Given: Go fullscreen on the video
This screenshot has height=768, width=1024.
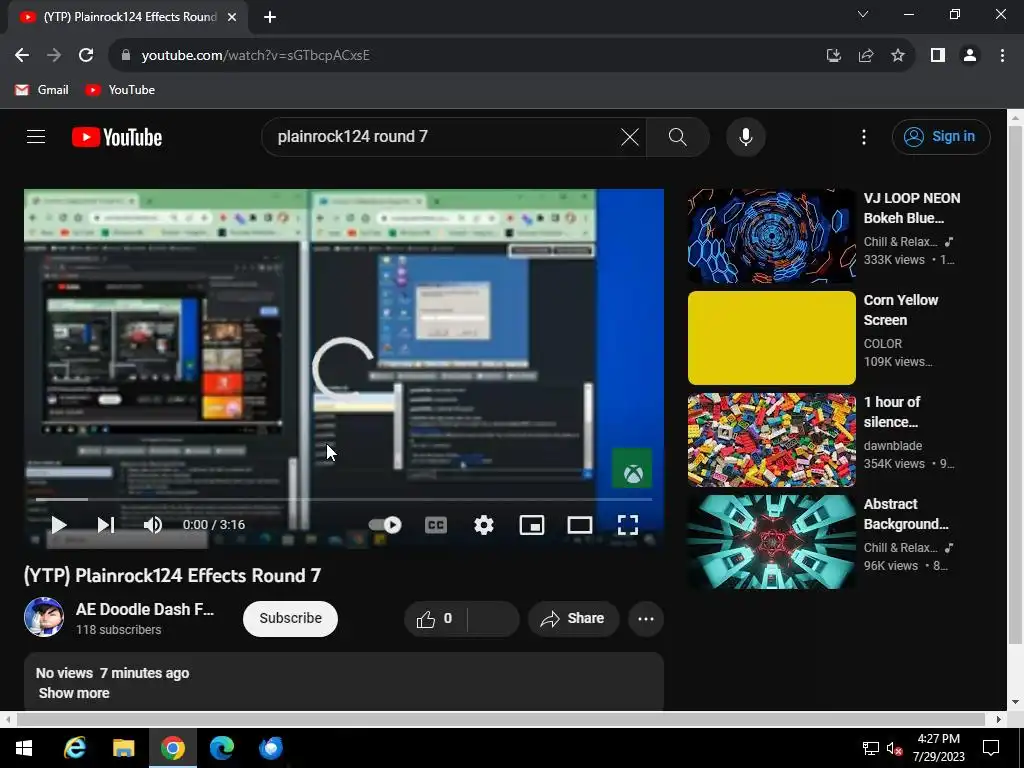Looking at the screenshot, I should point(628,524).
